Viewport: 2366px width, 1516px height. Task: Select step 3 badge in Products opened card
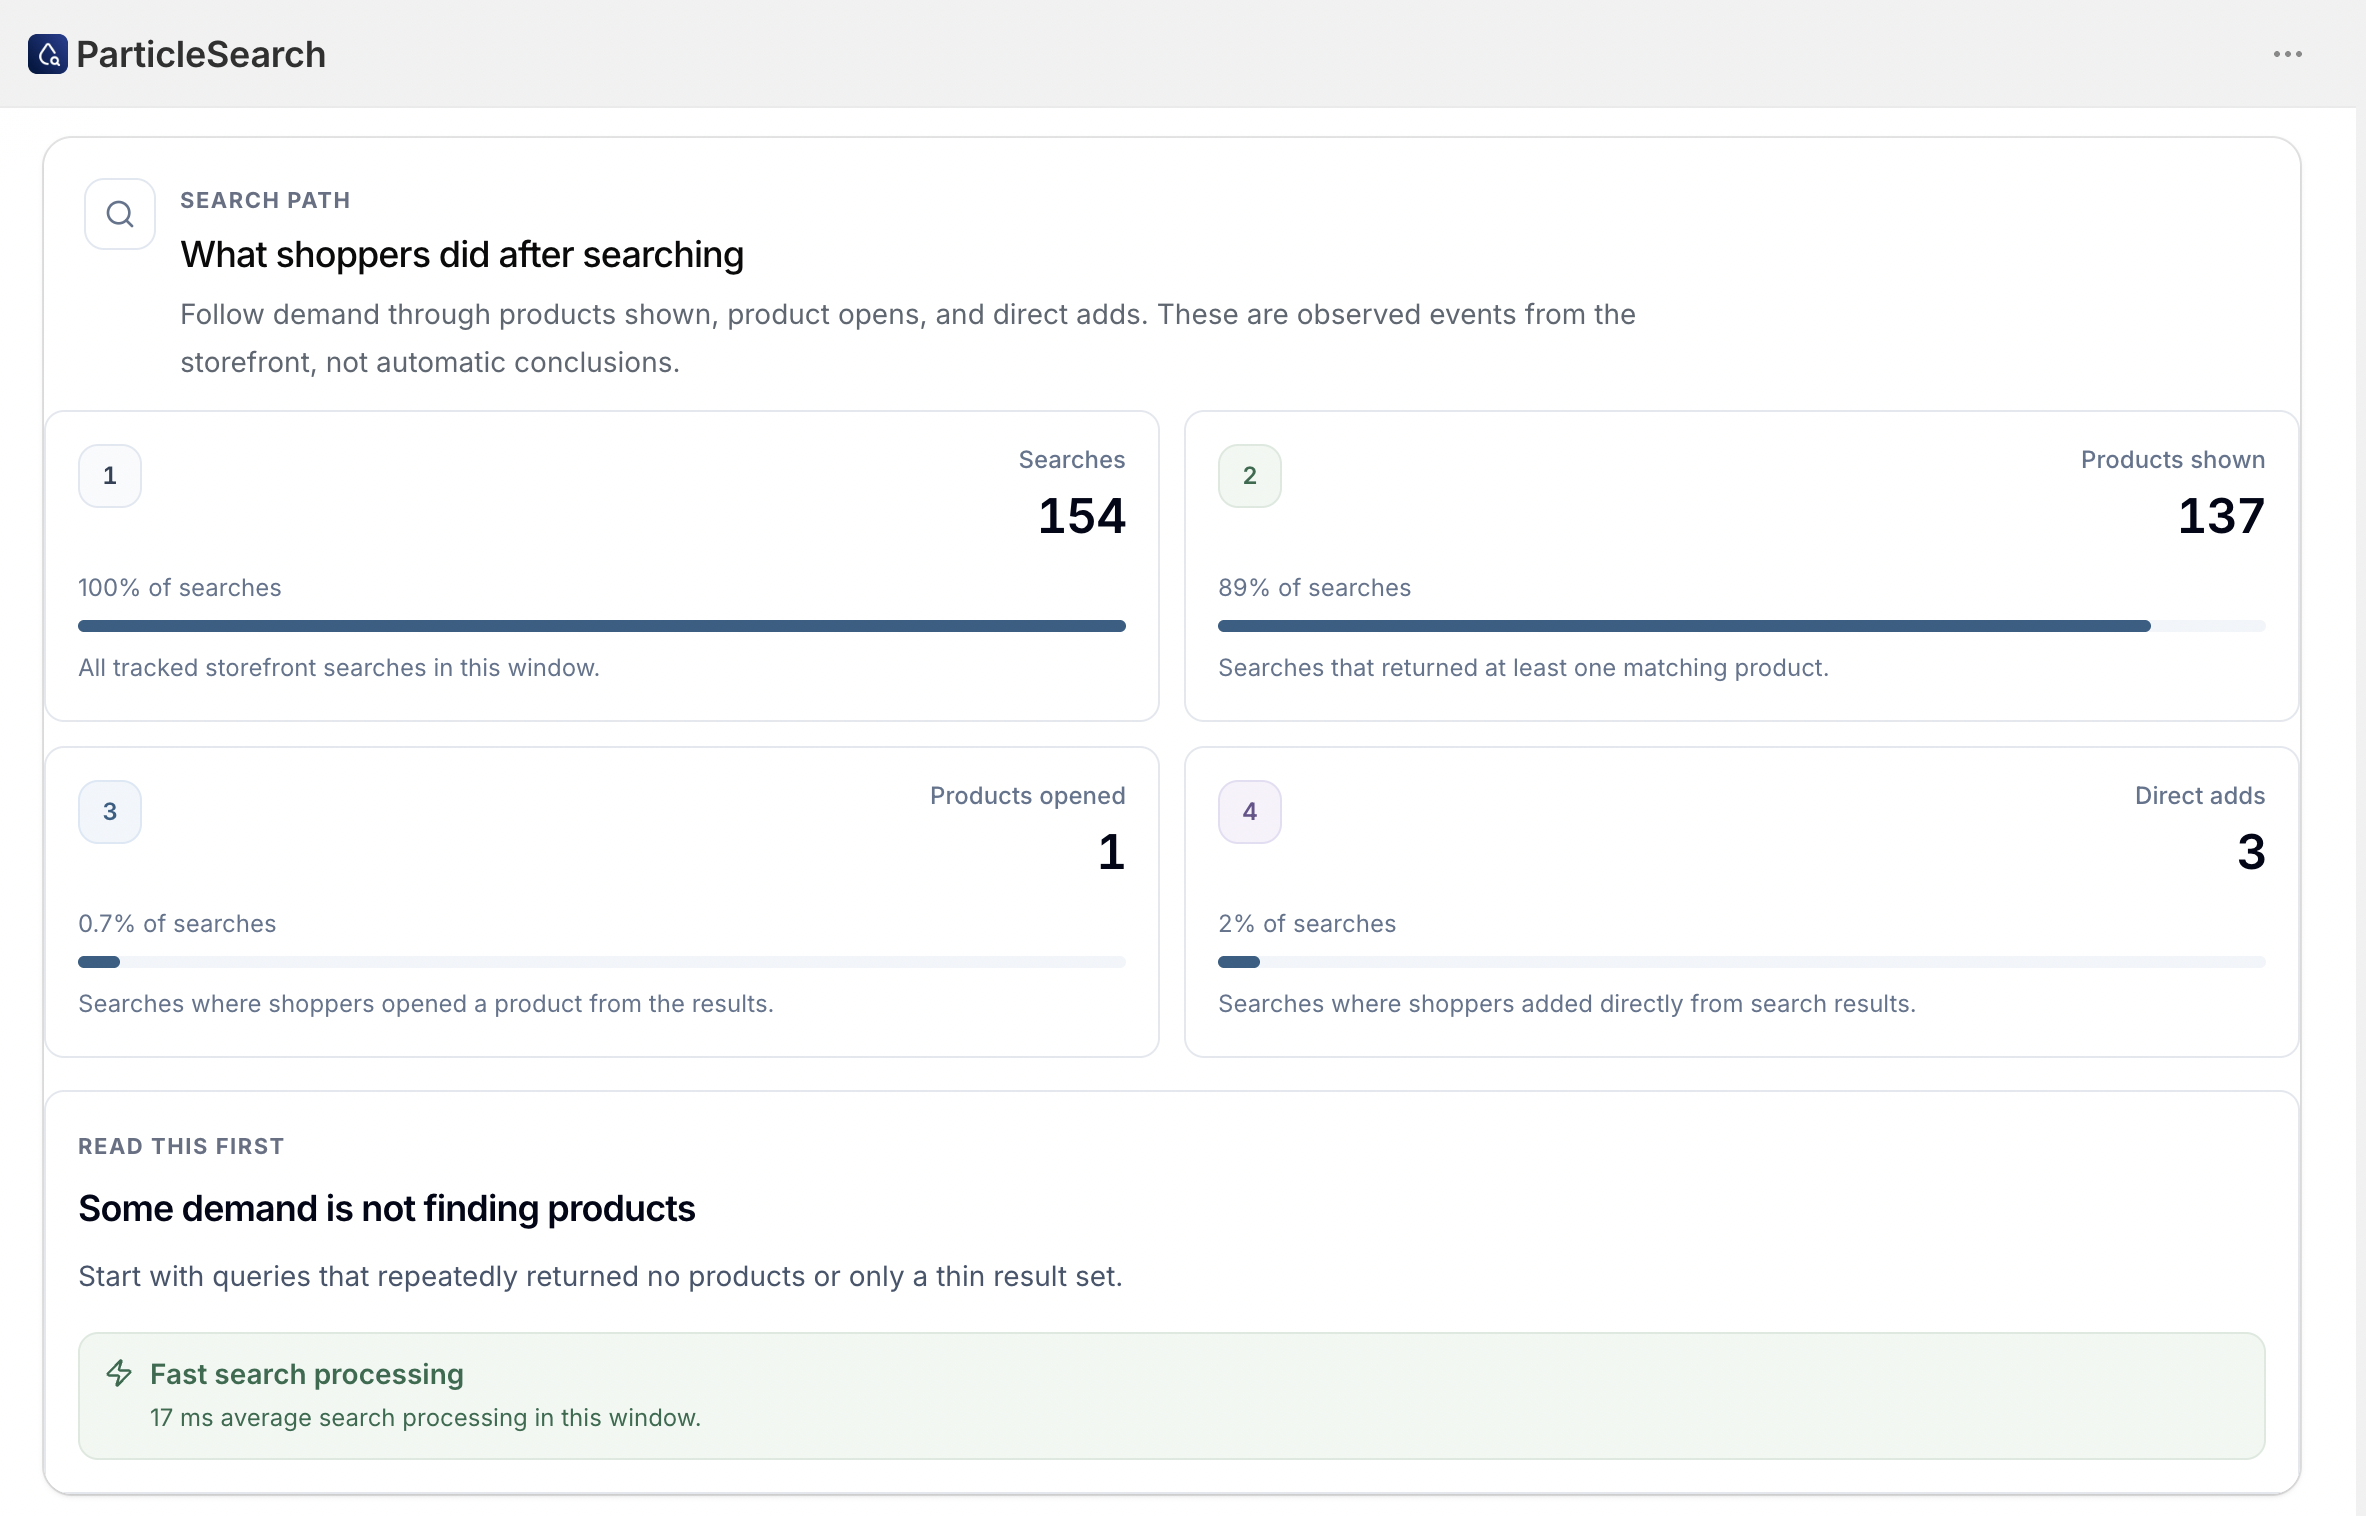click(x=110, y=812)
